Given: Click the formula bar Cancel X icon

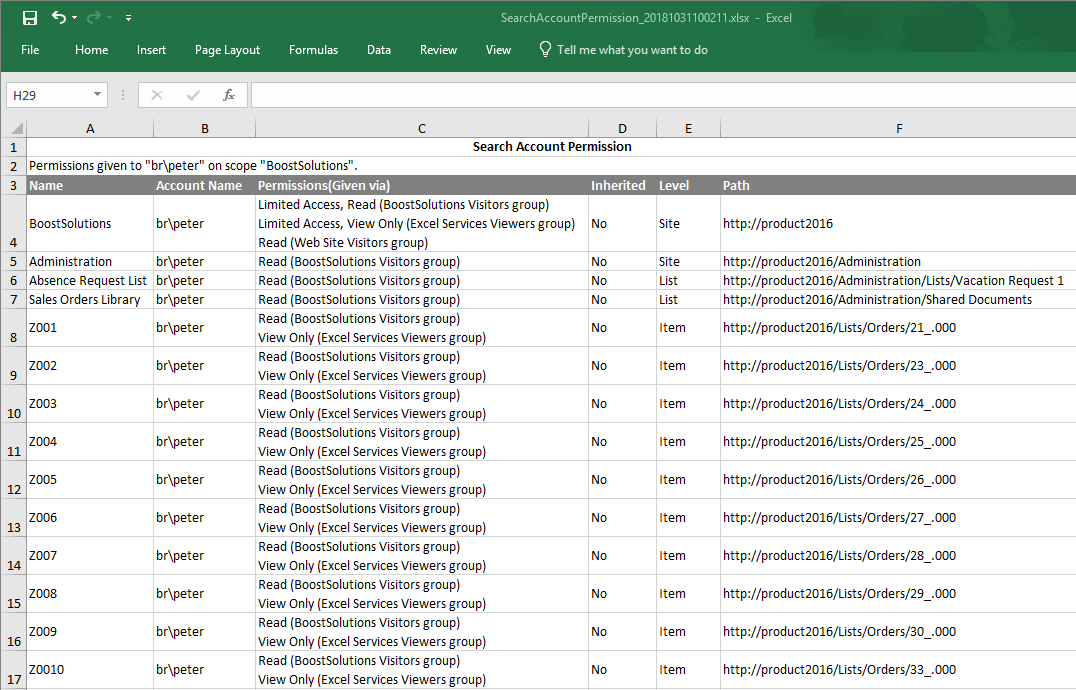Looking at the screenshot, I should pyautogui.click(x=157, y=95).
